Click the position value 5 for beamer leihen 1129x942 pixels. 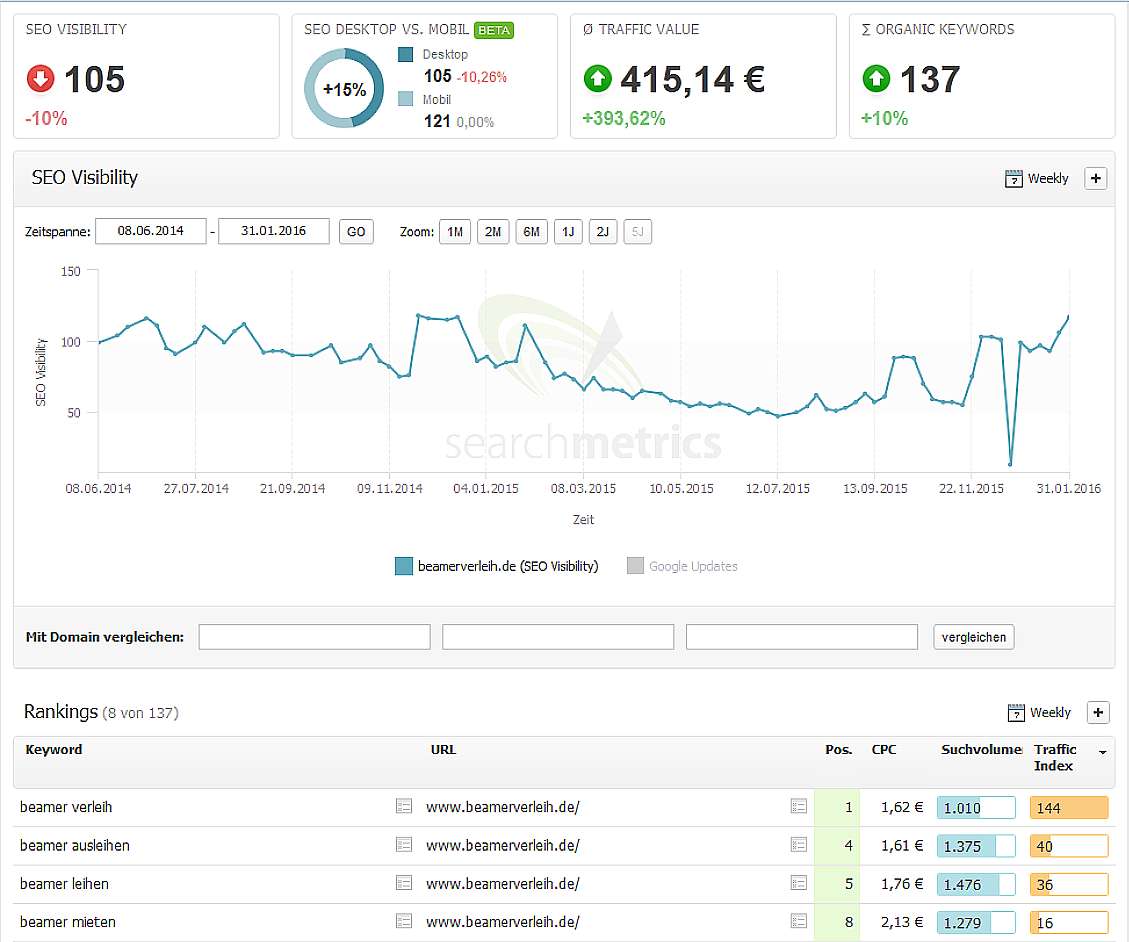point(849,884)
